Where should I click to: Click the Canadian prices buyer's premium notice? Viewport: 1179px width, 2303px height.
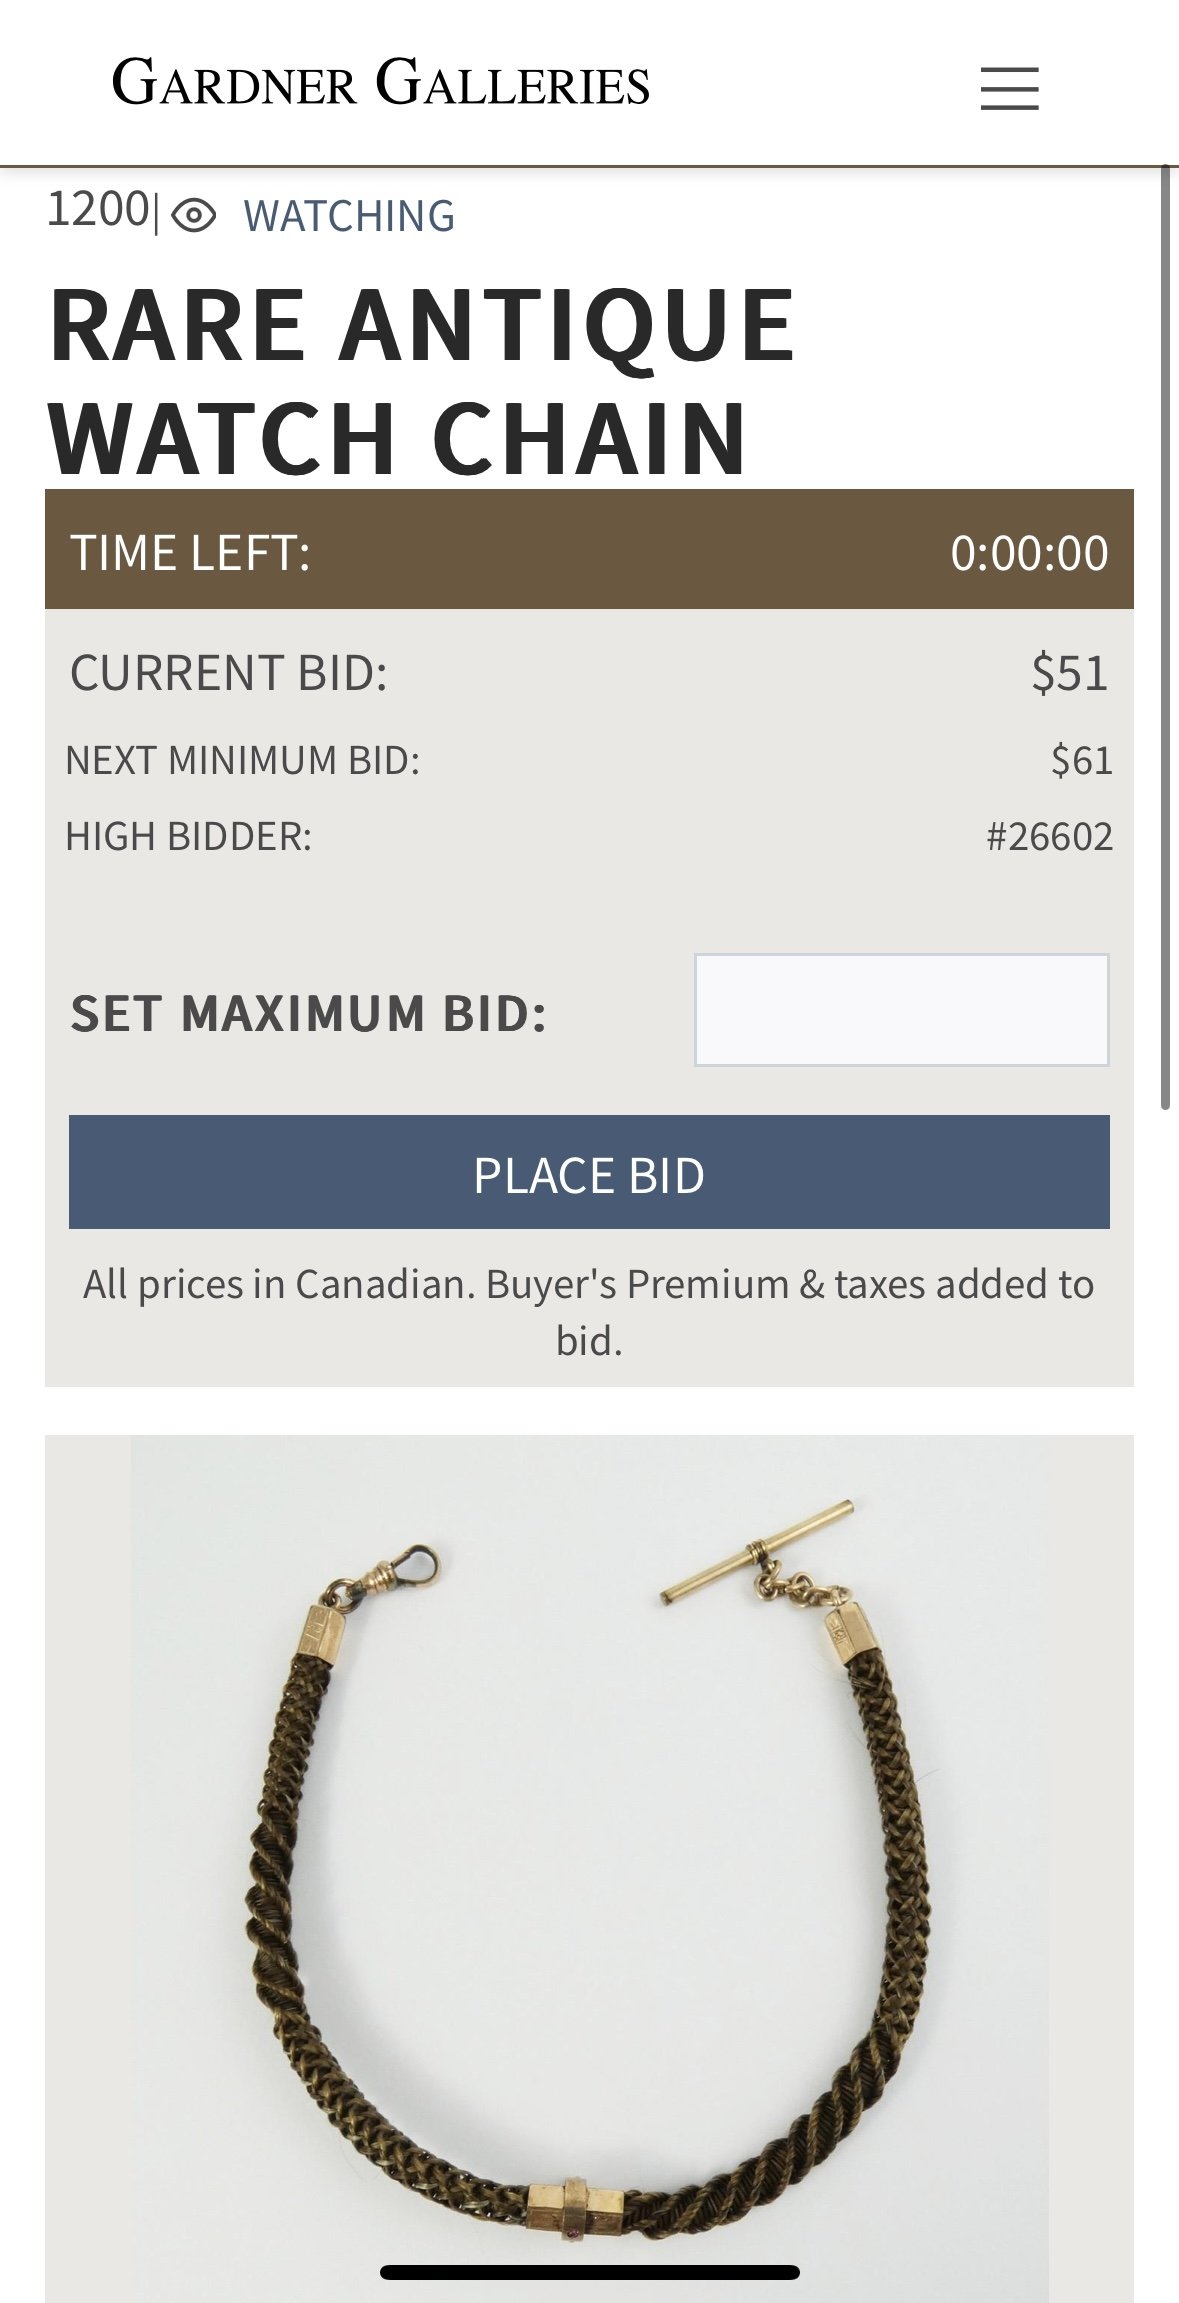point(589,1311)
